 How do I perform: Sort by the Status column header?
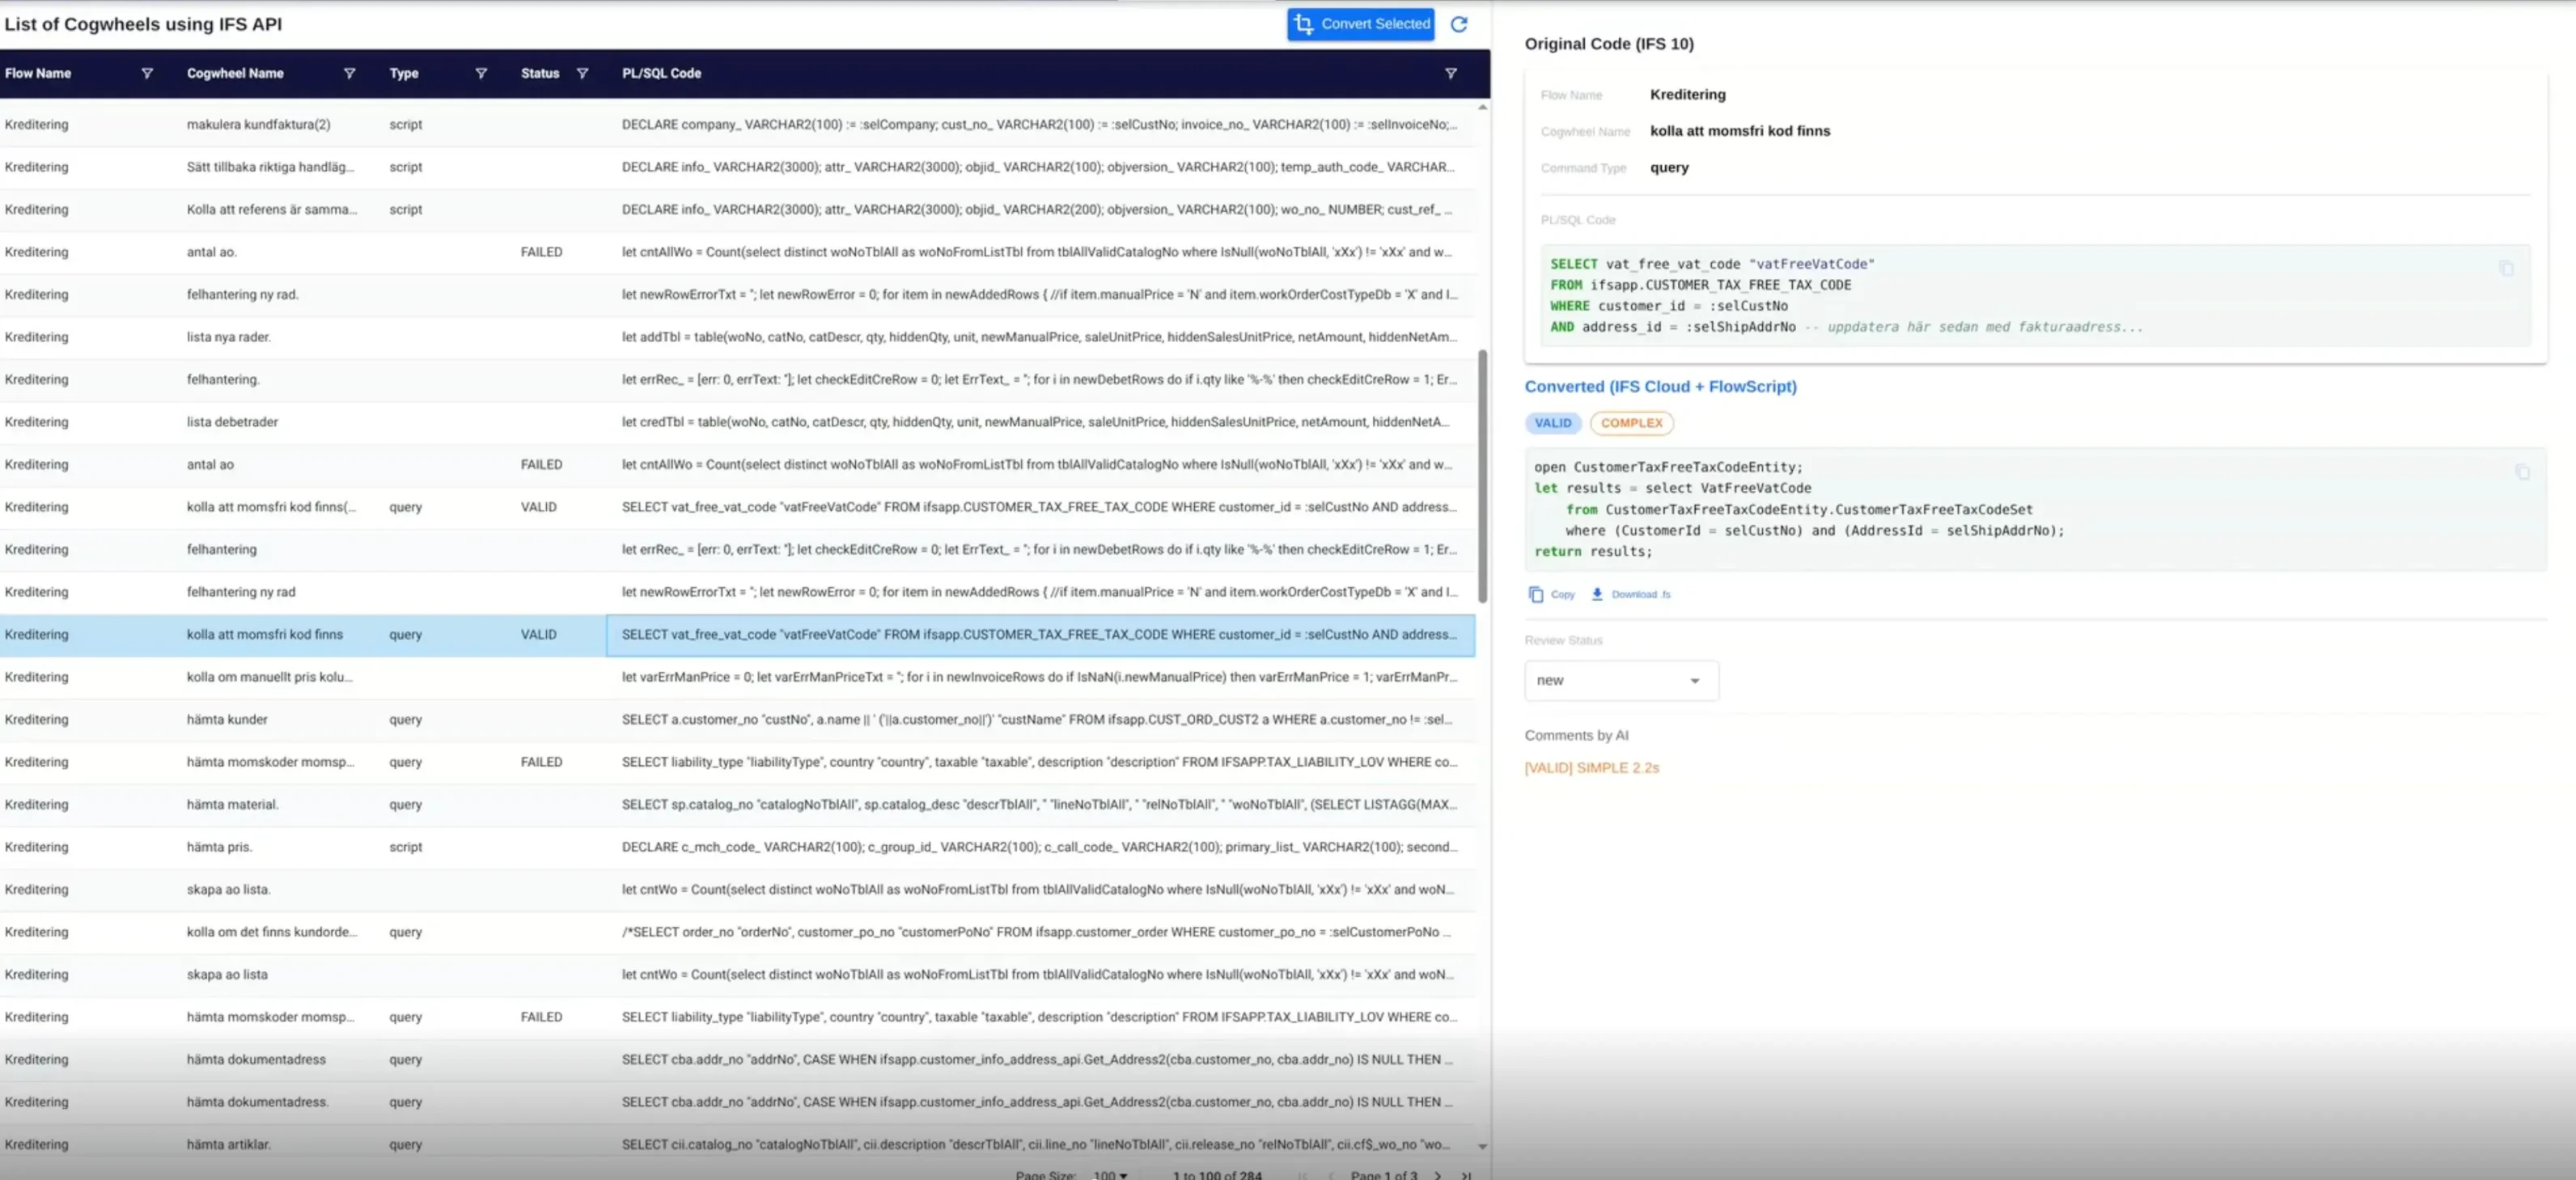click(x=540, y=73)
